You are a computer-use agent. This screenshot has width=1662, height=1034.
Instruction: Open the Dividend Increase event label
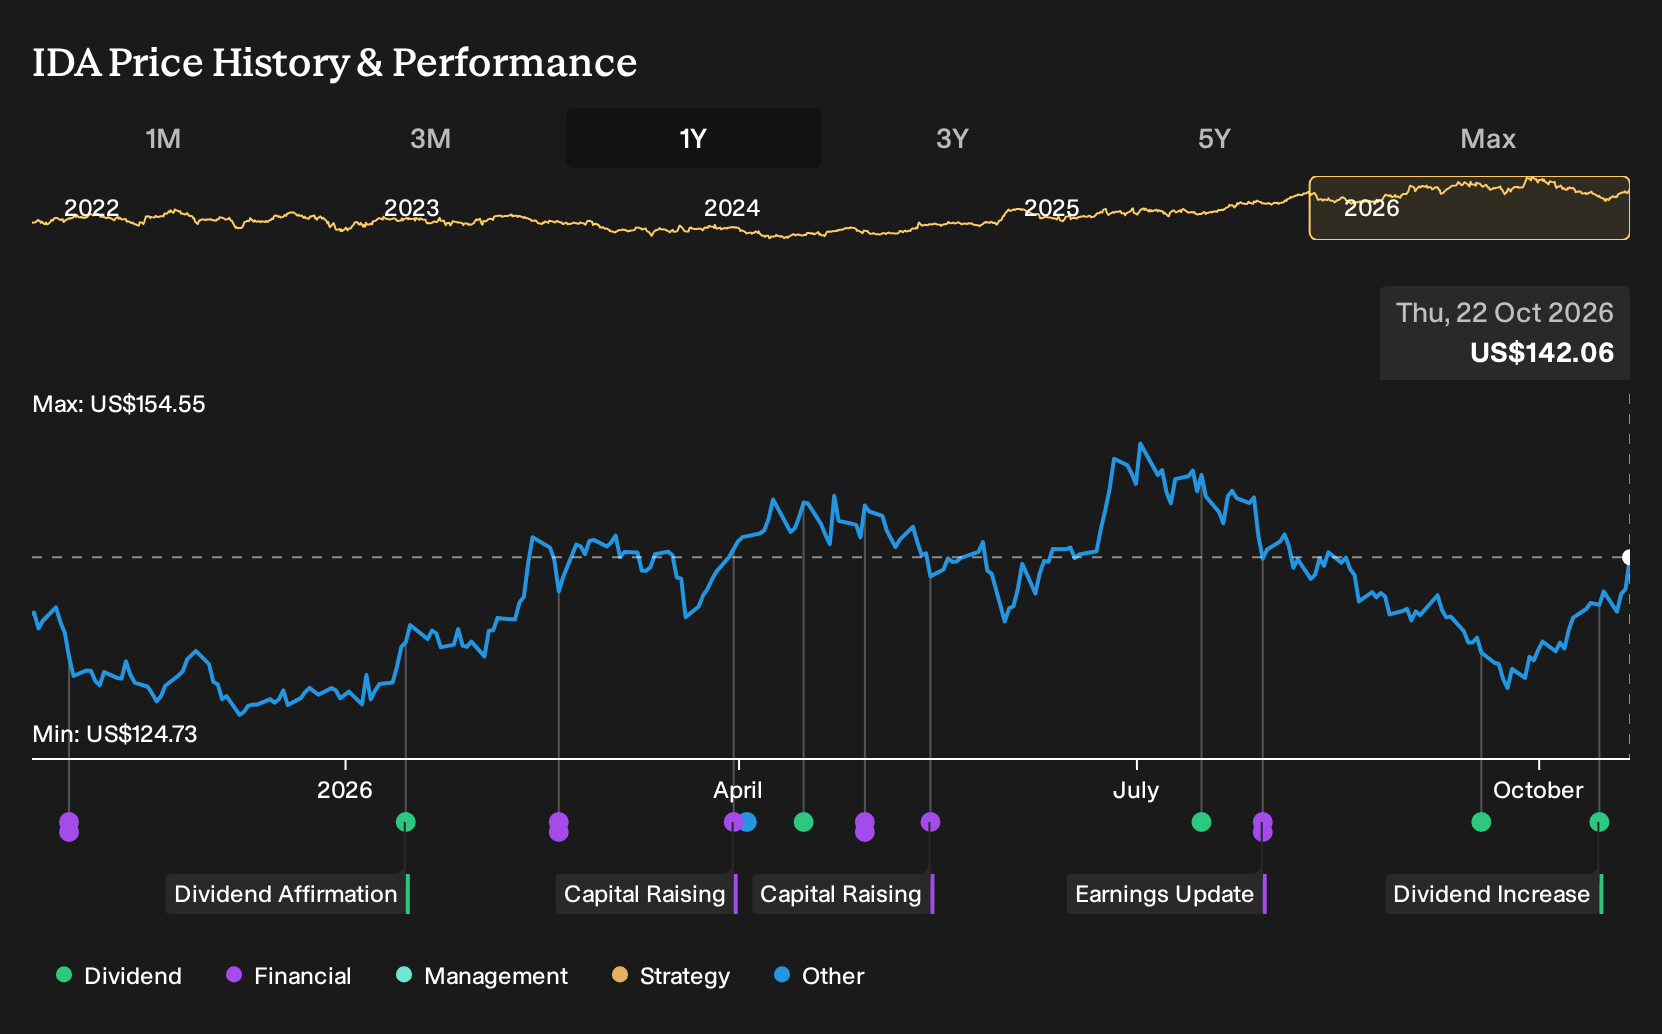click(x=1494, y=894)
